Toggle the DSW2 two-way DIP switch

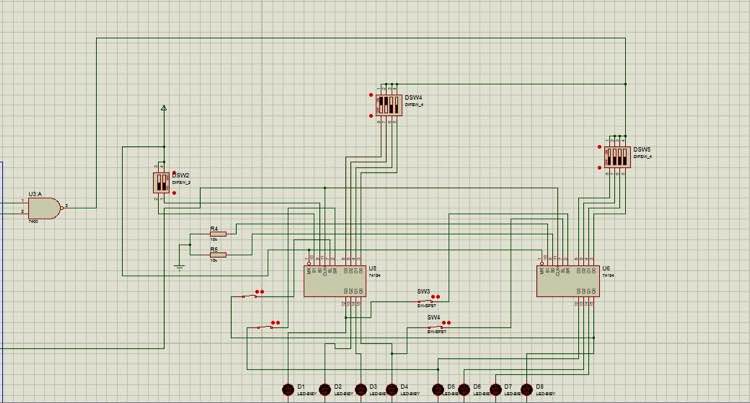coord(161,183)
